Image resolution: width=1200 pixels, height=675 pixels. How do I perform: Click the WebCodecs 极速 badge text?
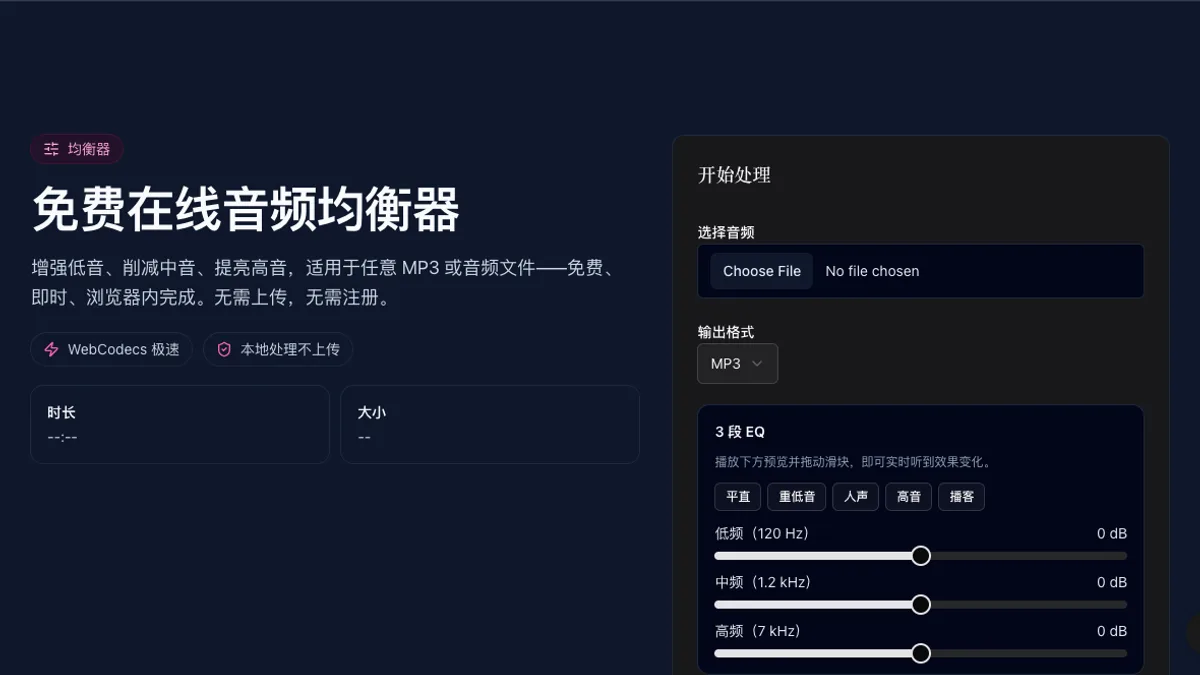point(124,350)
